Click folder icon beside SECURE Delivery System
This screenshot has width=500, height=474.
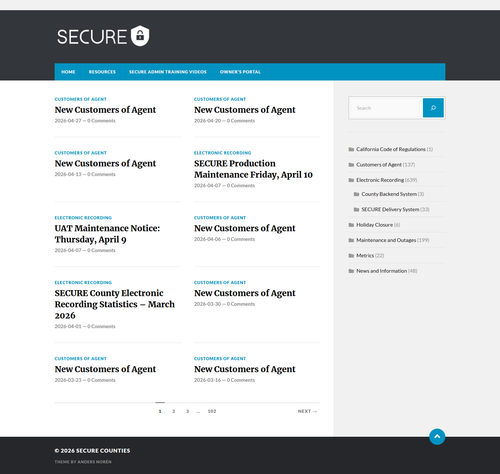[x=356, y=209]
